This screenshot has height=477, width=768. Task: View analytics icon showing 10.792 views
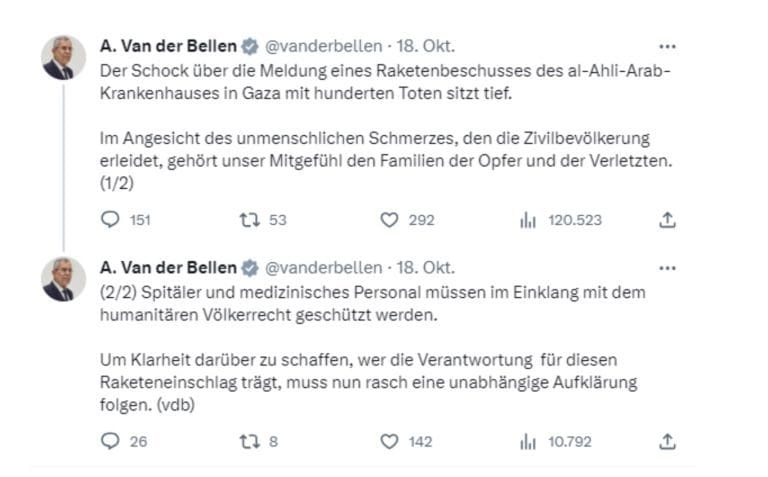(x=528, y=442)
